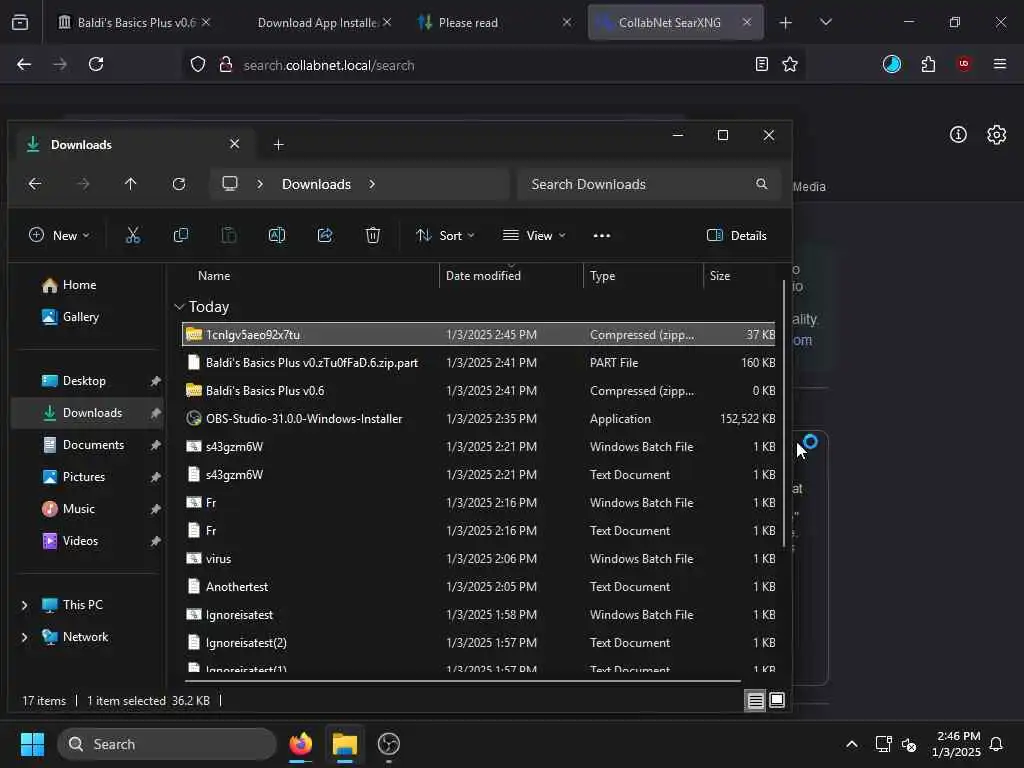Open SearXNG preferences gear icon
The width and height of the screenshot is (1024, 768).
(997, 135)
